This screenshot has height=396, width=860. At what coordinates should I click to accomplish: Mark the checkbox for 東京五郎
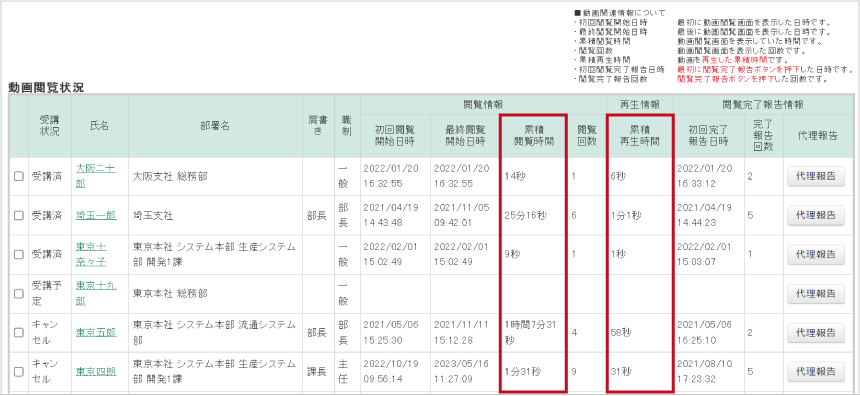tap(19, 332)
